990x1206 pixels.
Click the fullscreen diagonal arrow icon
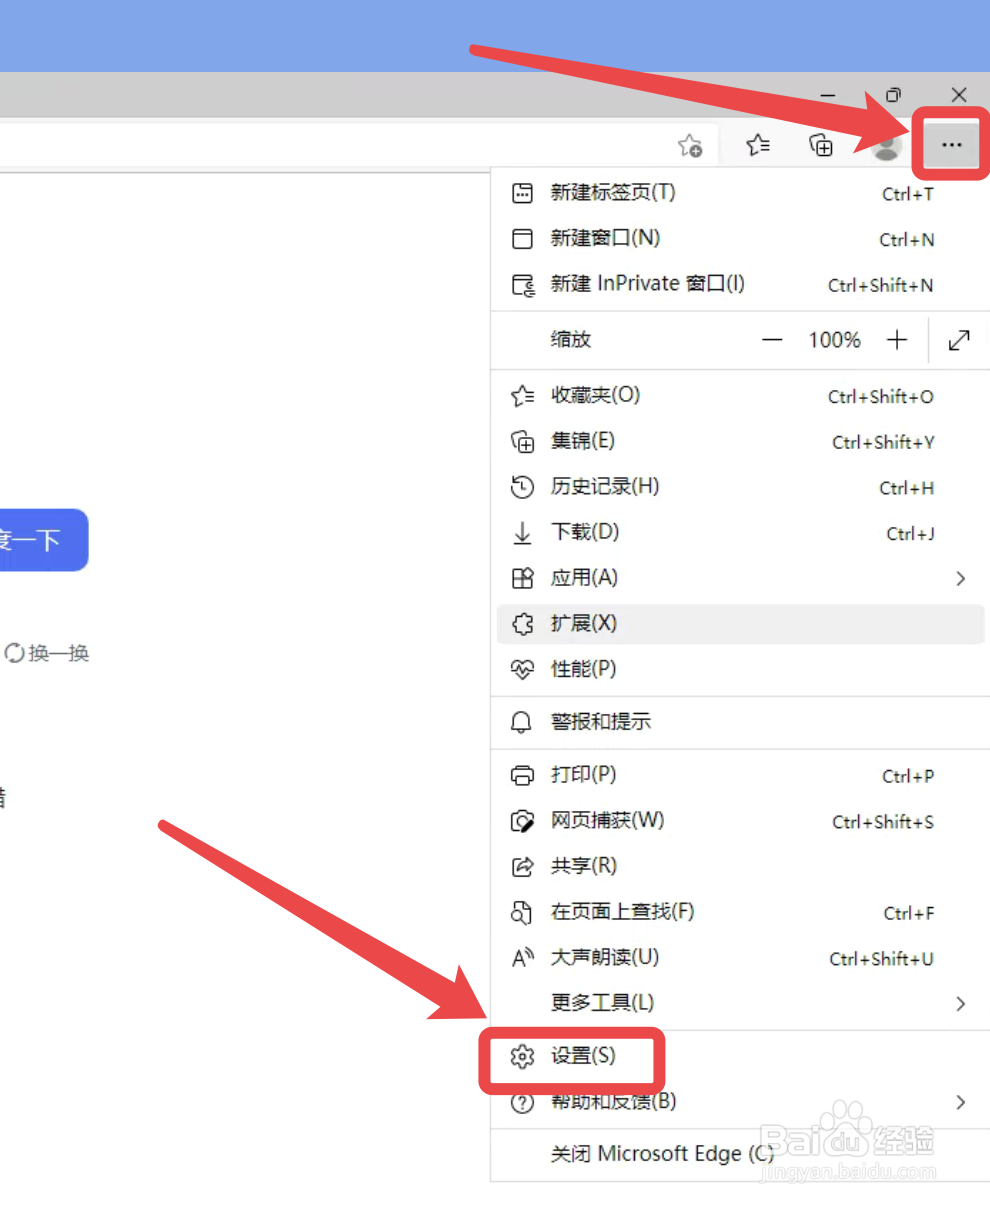coord(958,340)
